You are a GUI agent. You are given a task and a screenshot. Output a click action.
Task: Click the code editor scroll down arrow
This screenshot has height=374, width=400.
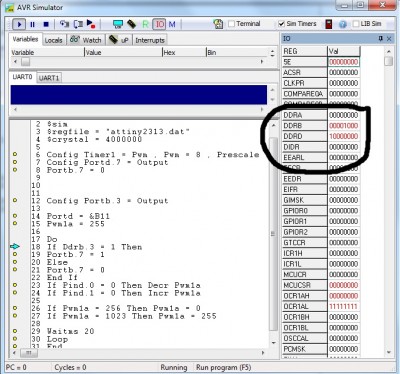(x=274, y=343)
